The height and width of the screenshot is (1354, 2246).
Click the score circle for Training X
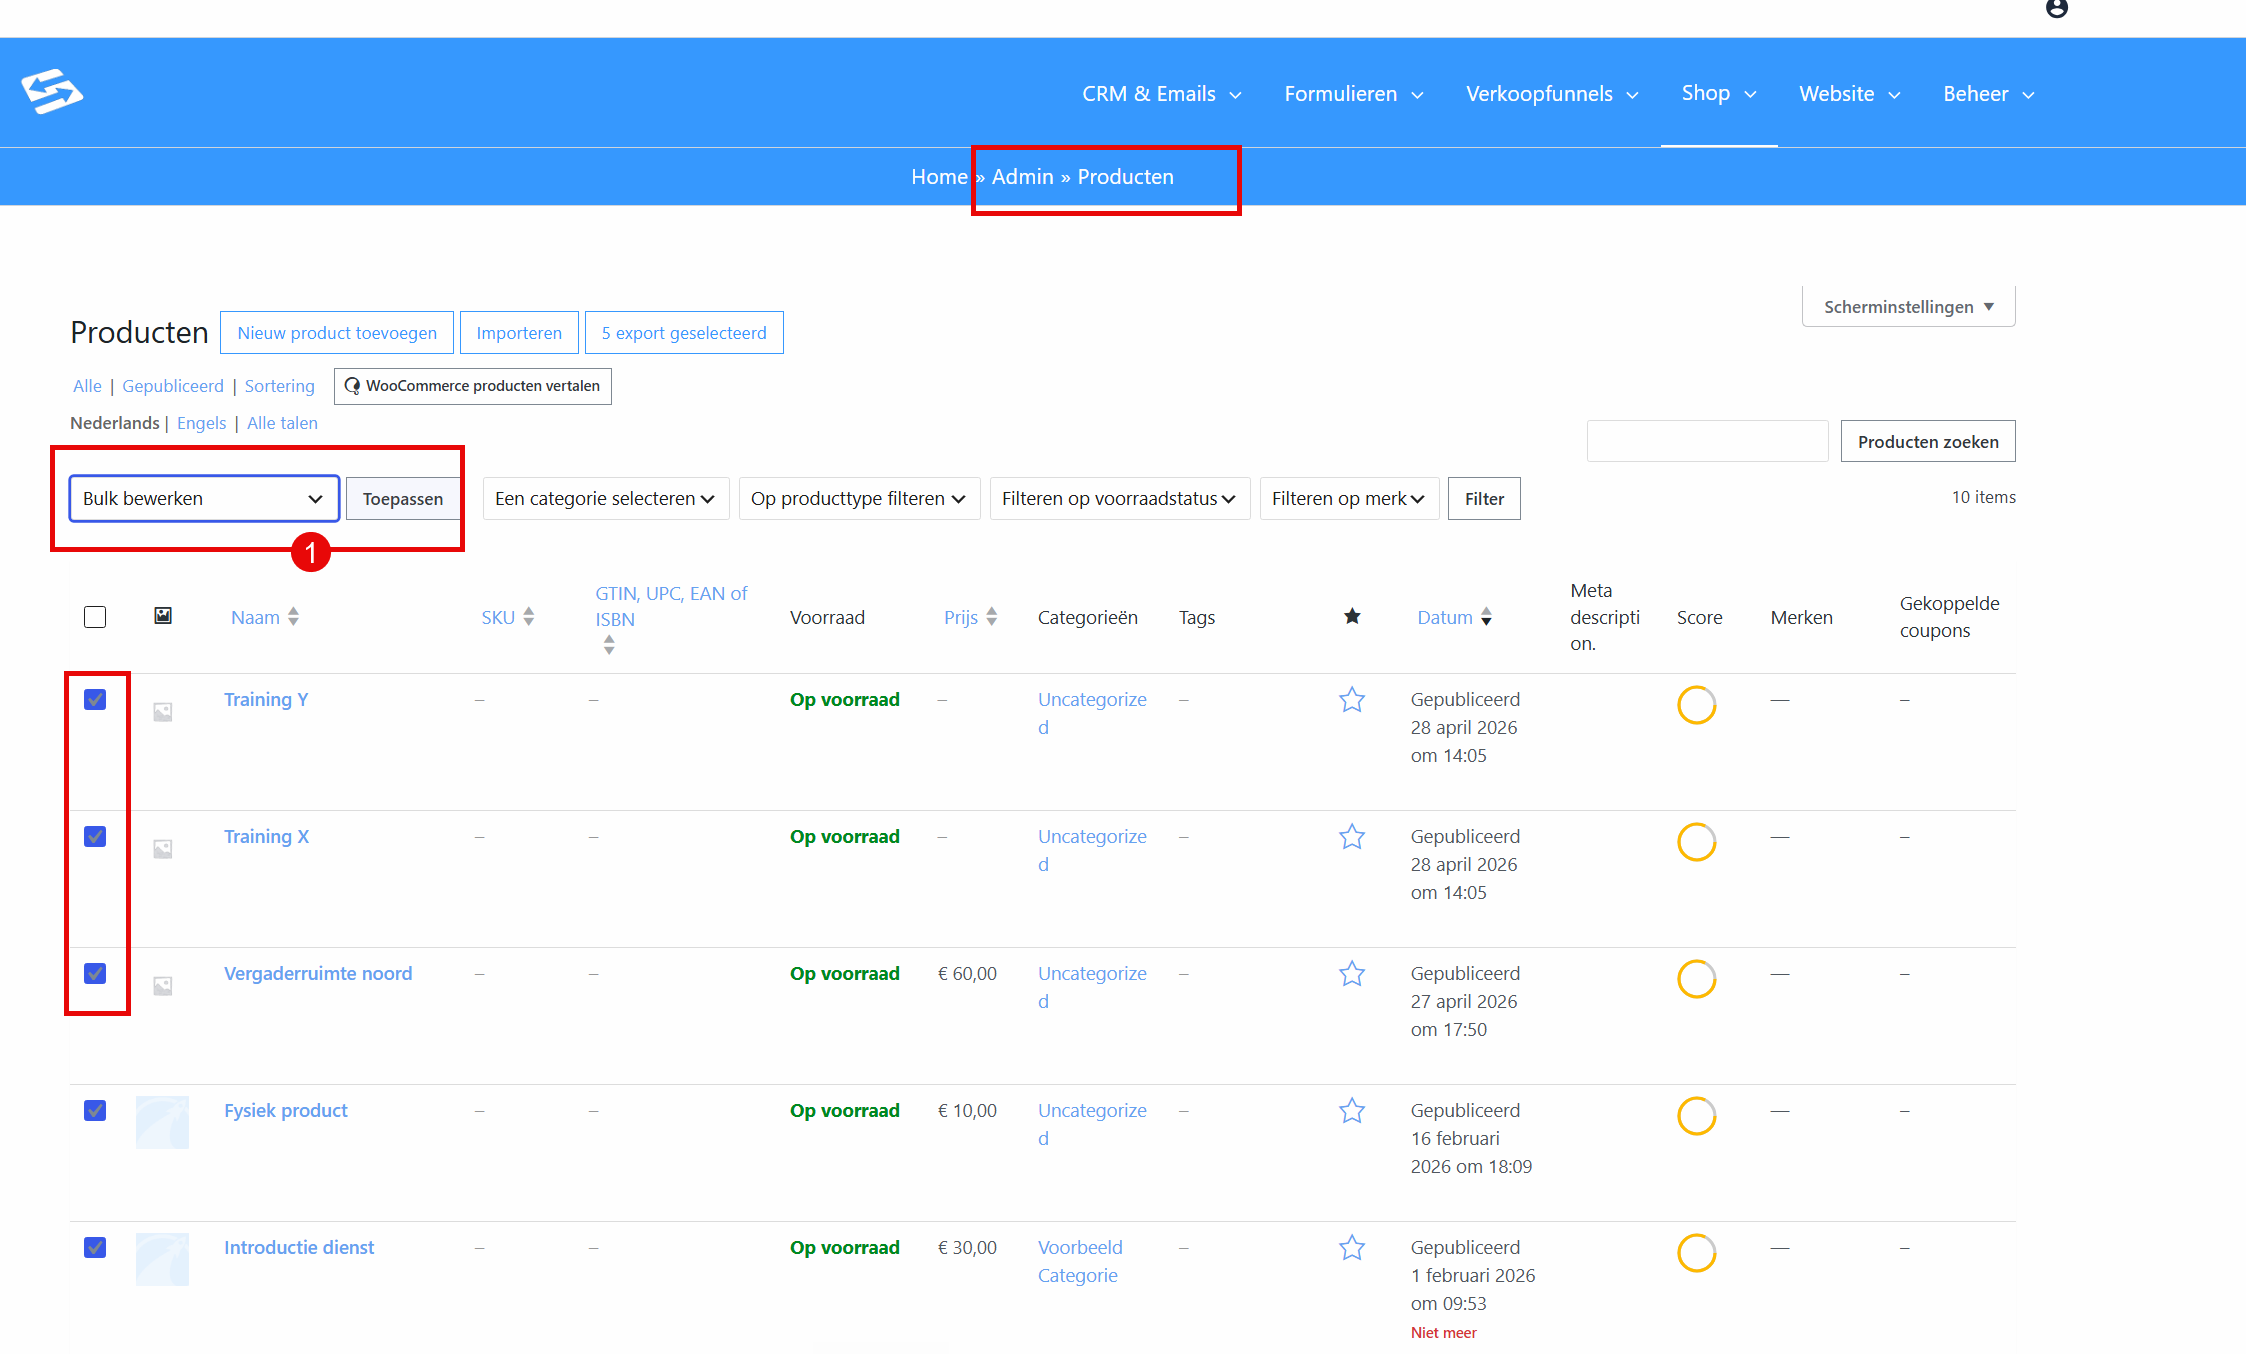[x=1696, y=842]
